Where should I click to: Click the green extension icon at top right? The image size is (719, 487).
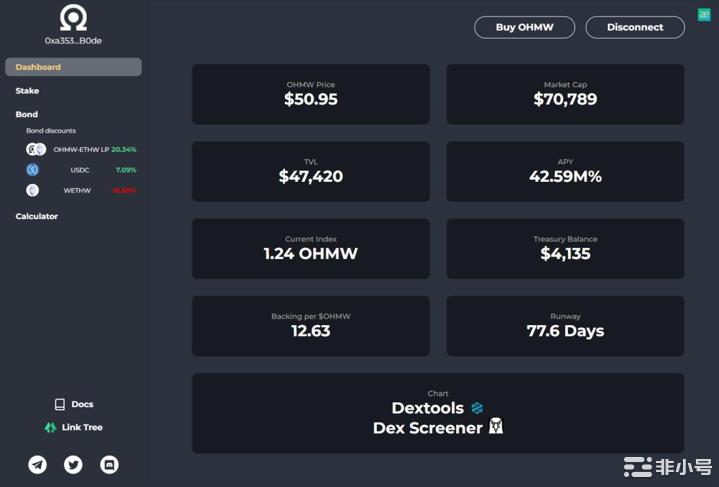(x=704, y=15)
